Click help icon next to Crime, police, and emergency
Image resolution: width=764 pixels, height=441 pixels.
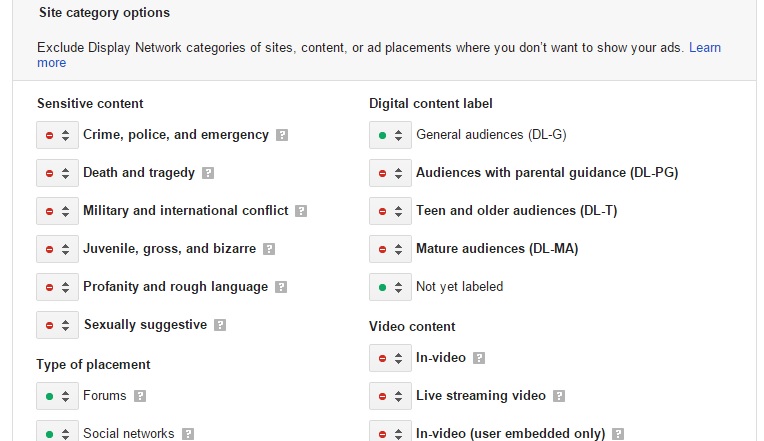click(282, 135)
